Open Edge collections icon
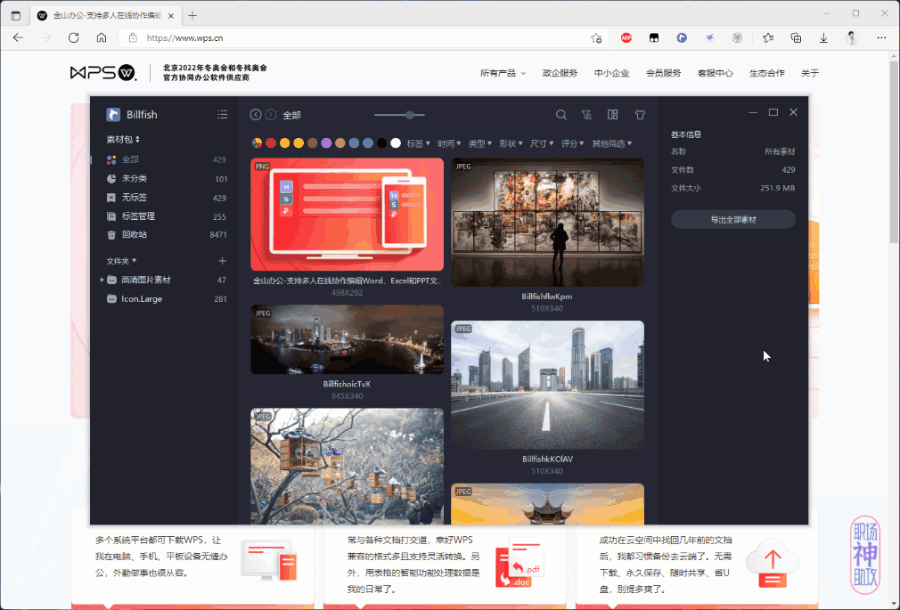900x610 pixels. pyautogui.click(x=796, y=38)
